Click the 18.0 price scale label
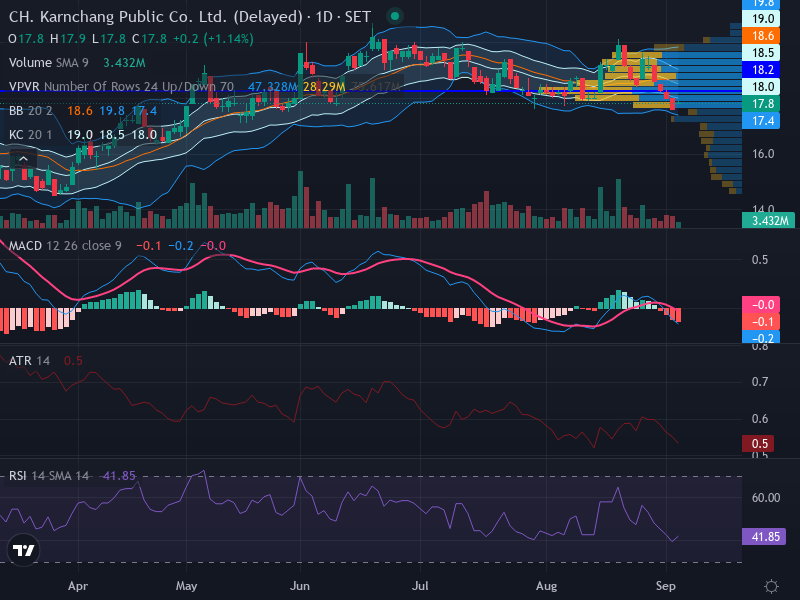The width and height of the screenshot is (800, 600). (761, 87)
